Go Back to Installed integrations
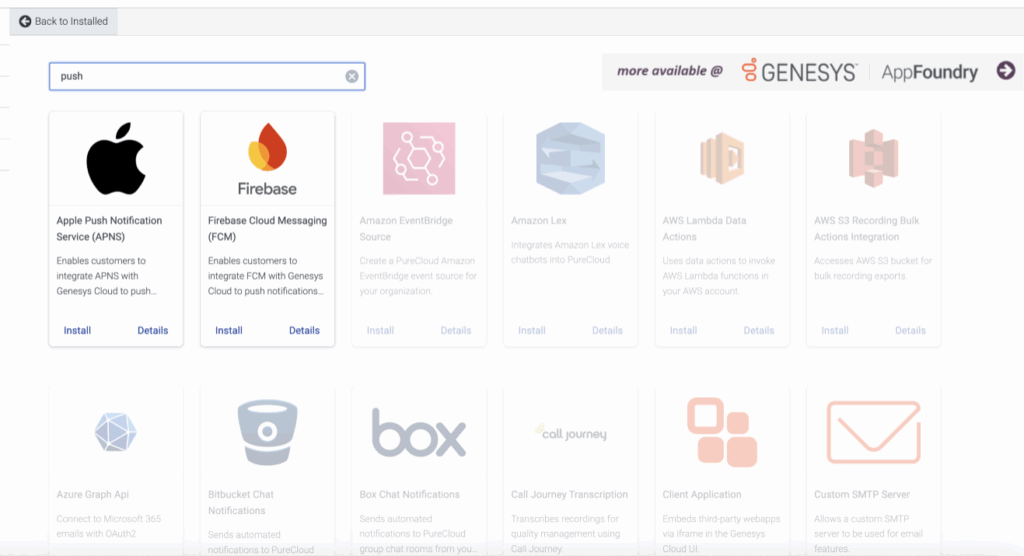The image size is (1024, 556). click(63, 21)
